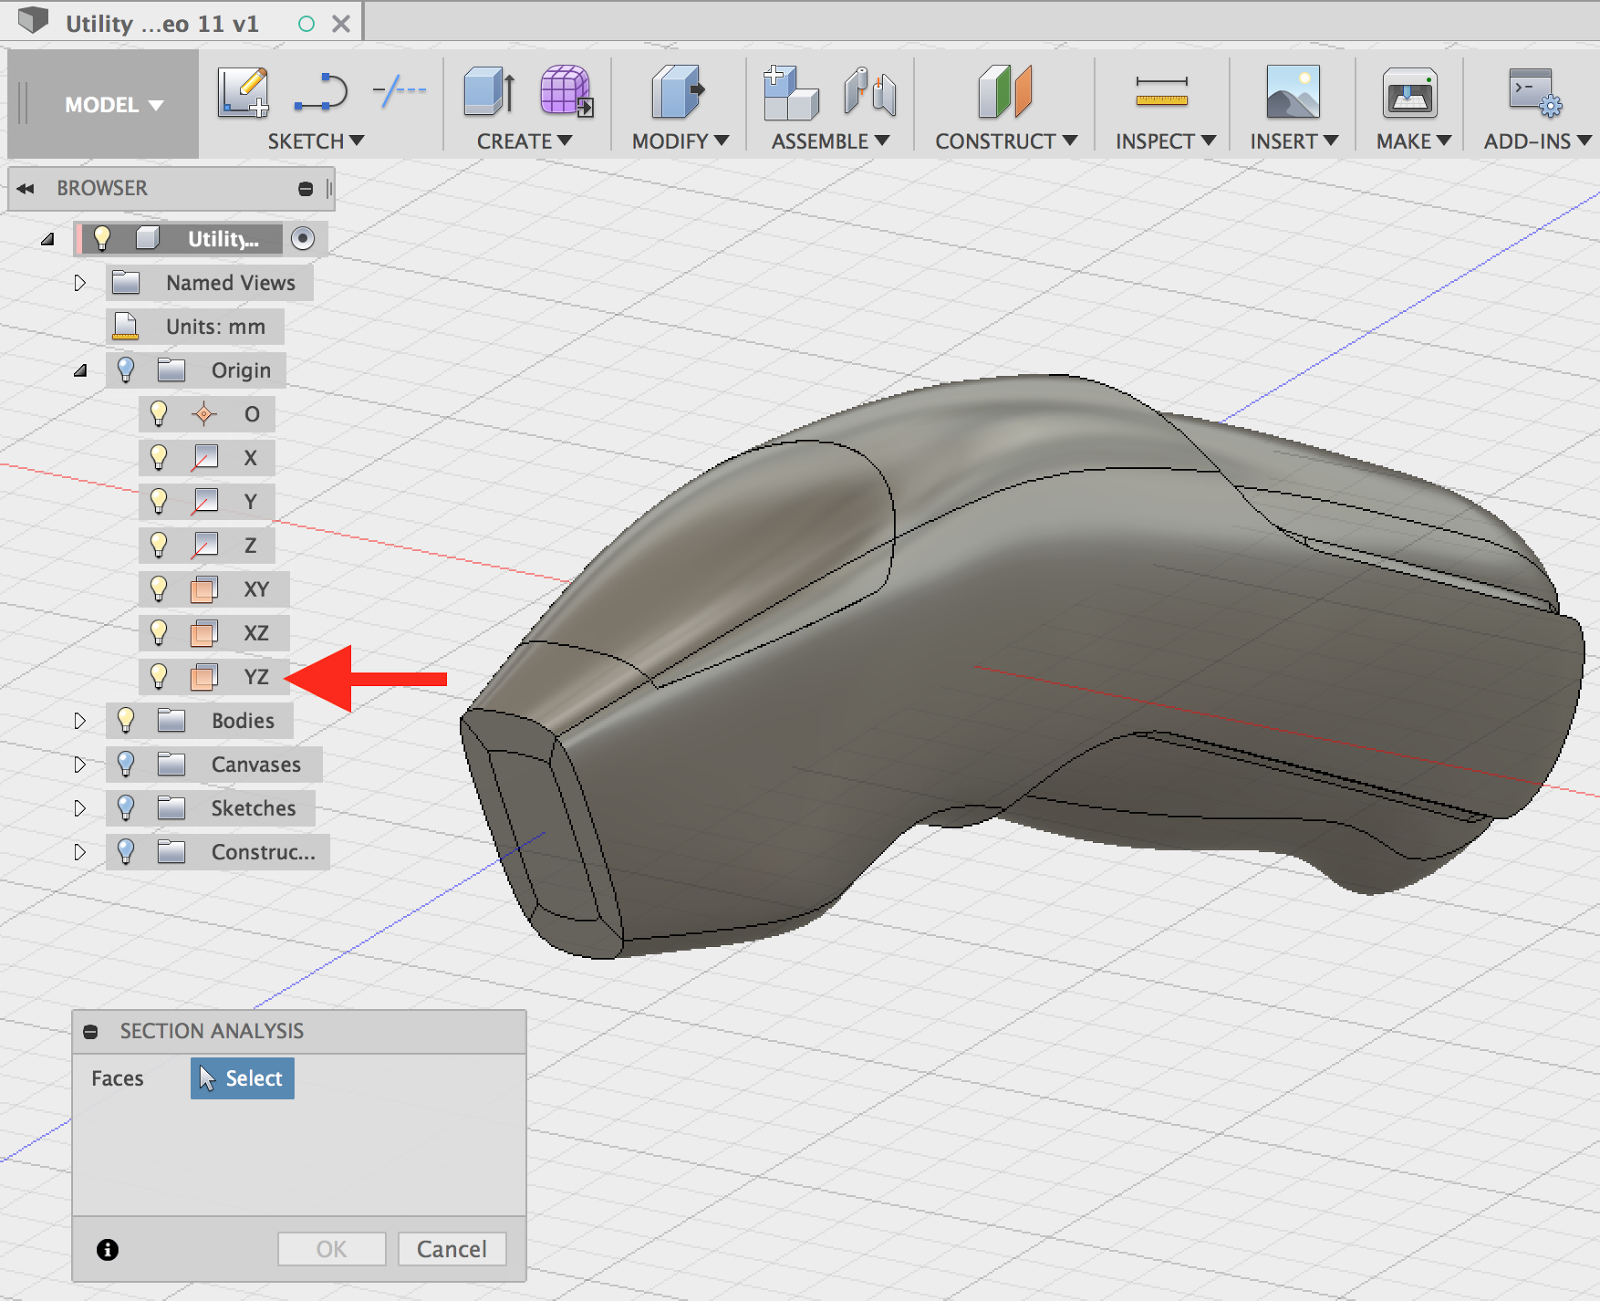Select the 3D Print icon under Make

[1410, 91]
